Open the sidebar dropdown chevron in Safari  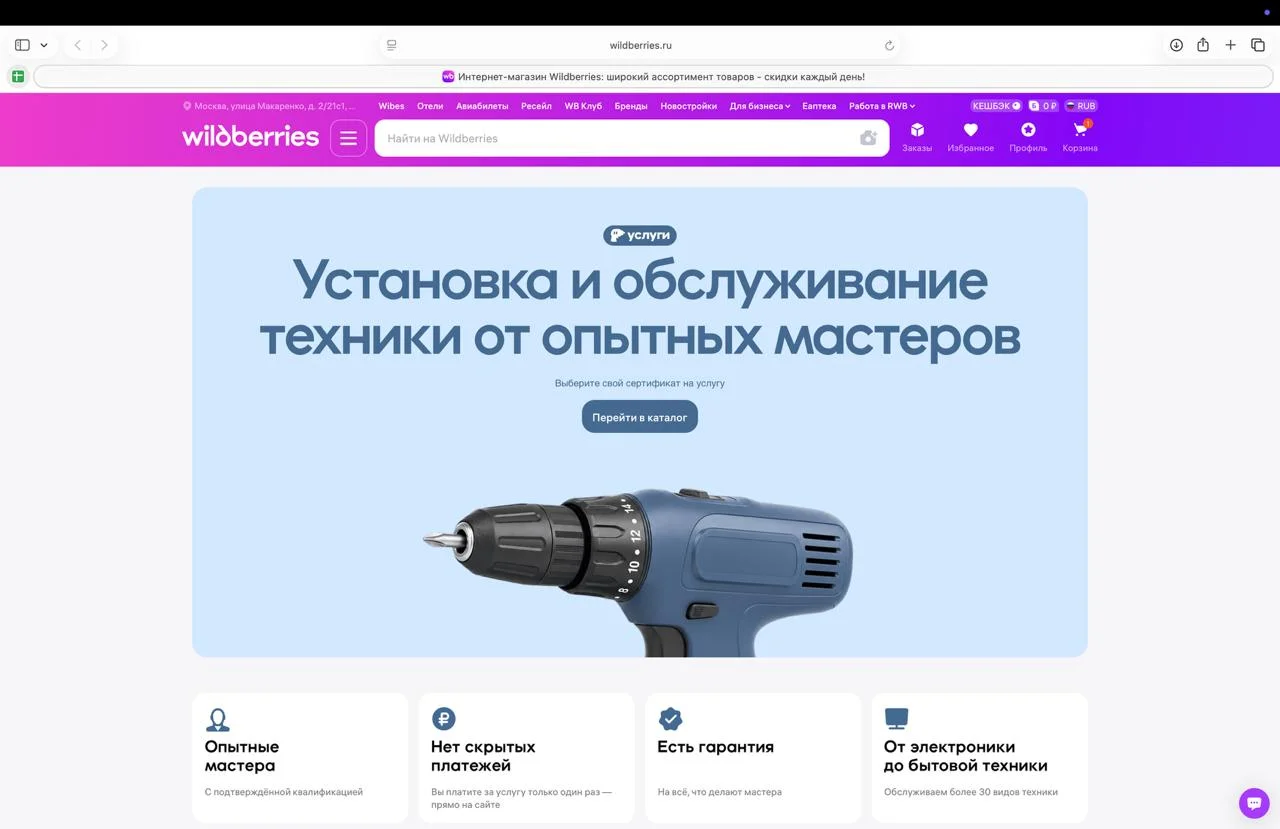coord(44,45)
